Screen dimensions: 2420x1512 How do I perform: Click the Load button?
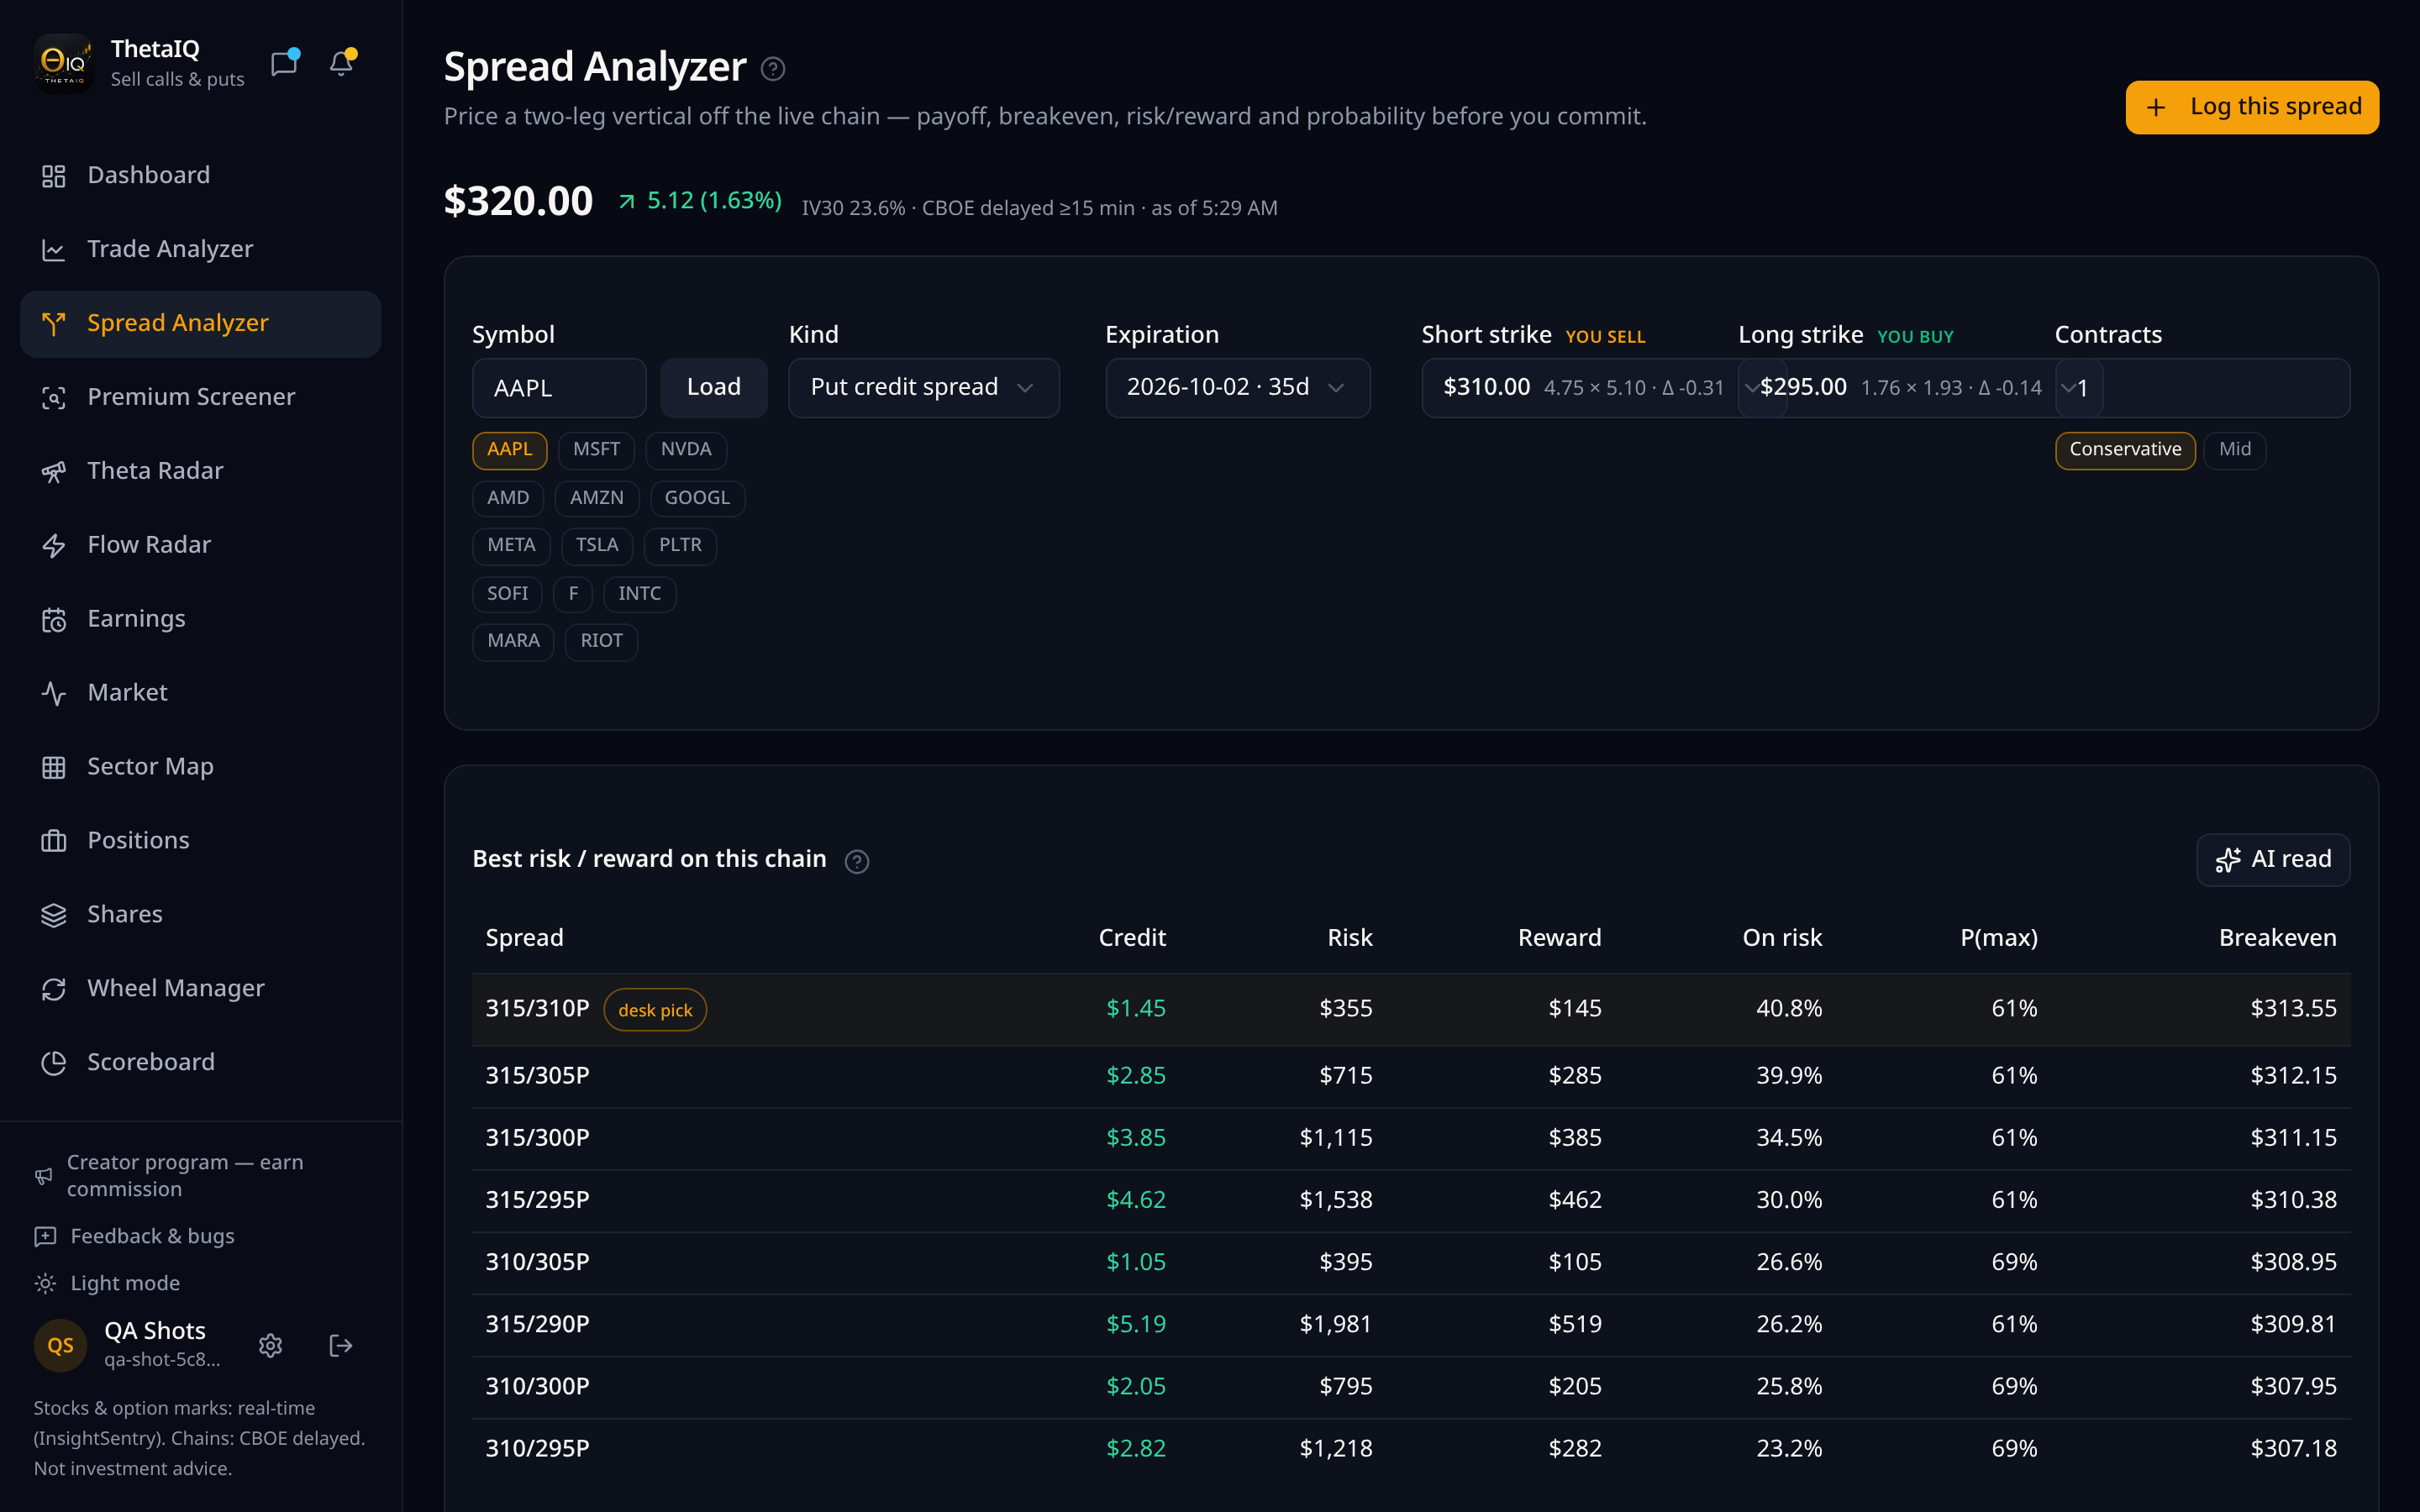(714, 388)
